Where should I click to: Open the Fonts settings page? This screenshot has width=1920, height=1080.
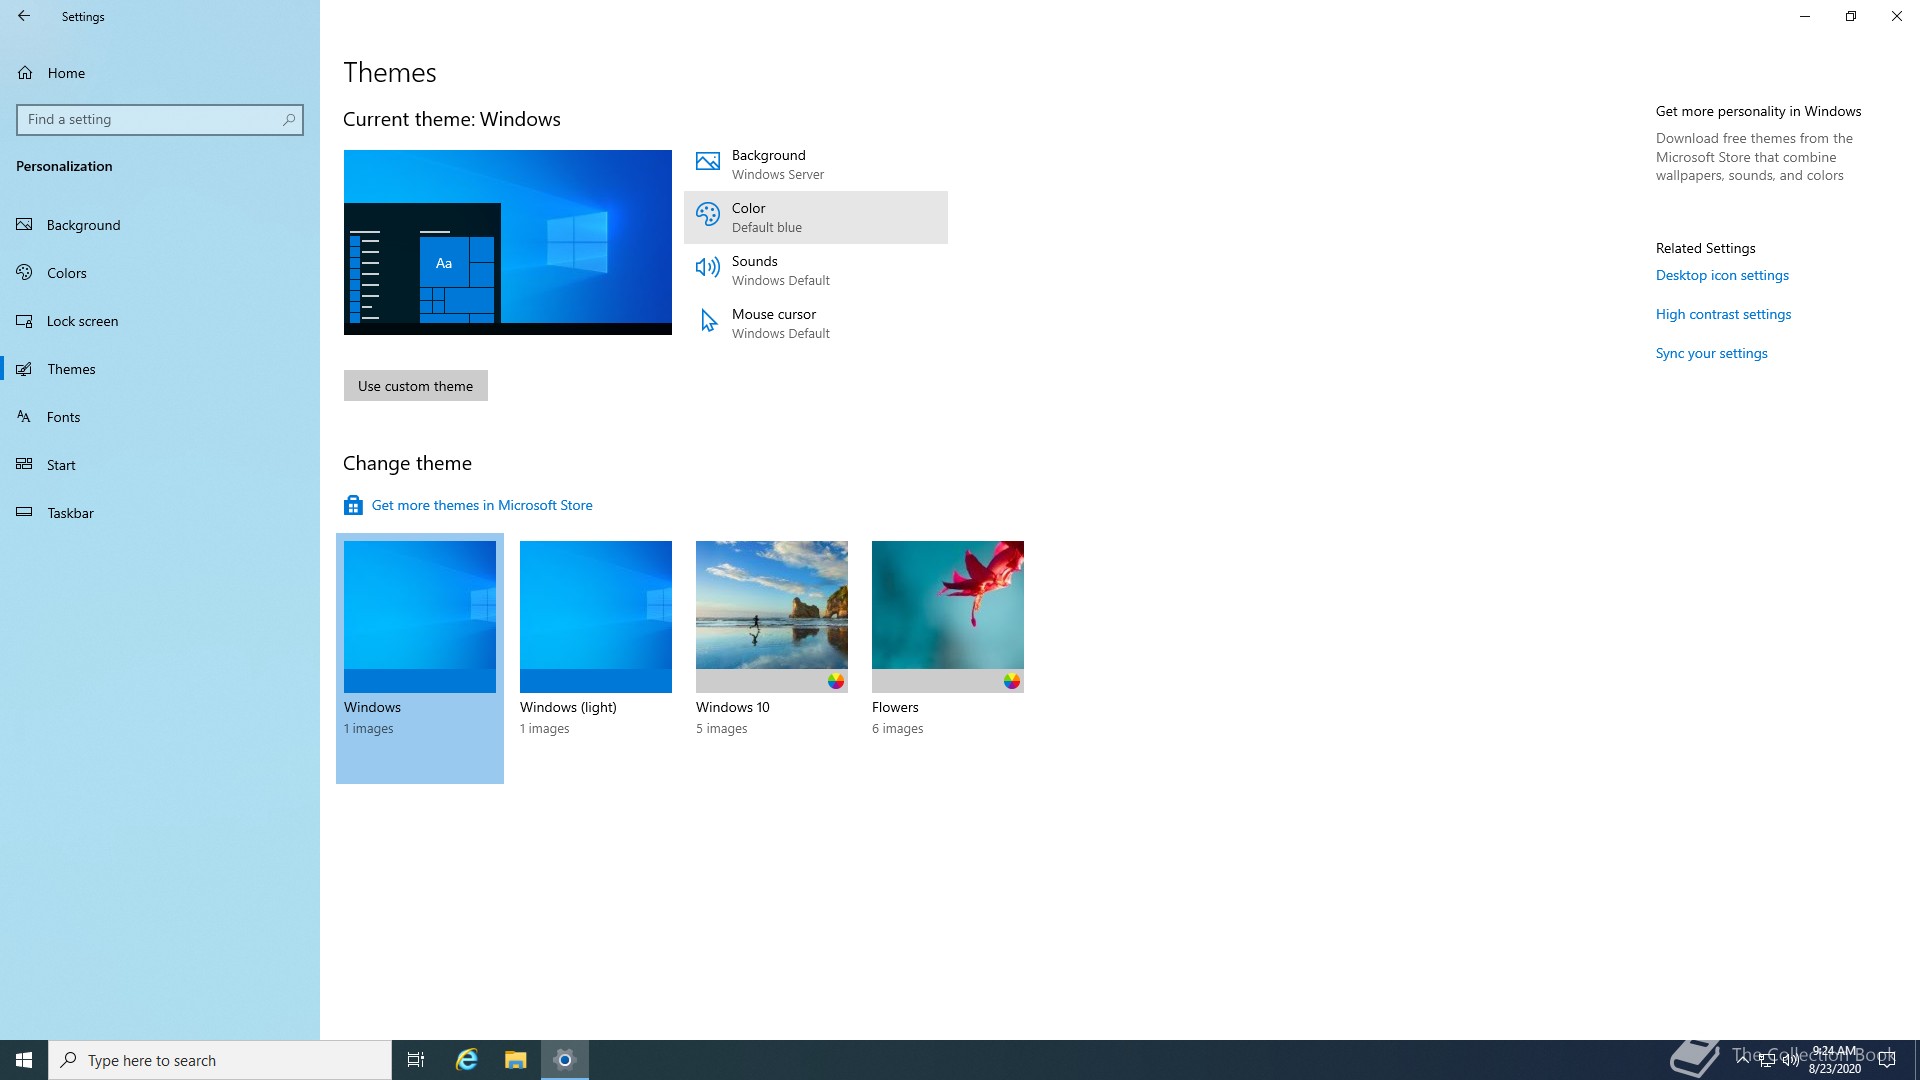[x=160, y=417]
